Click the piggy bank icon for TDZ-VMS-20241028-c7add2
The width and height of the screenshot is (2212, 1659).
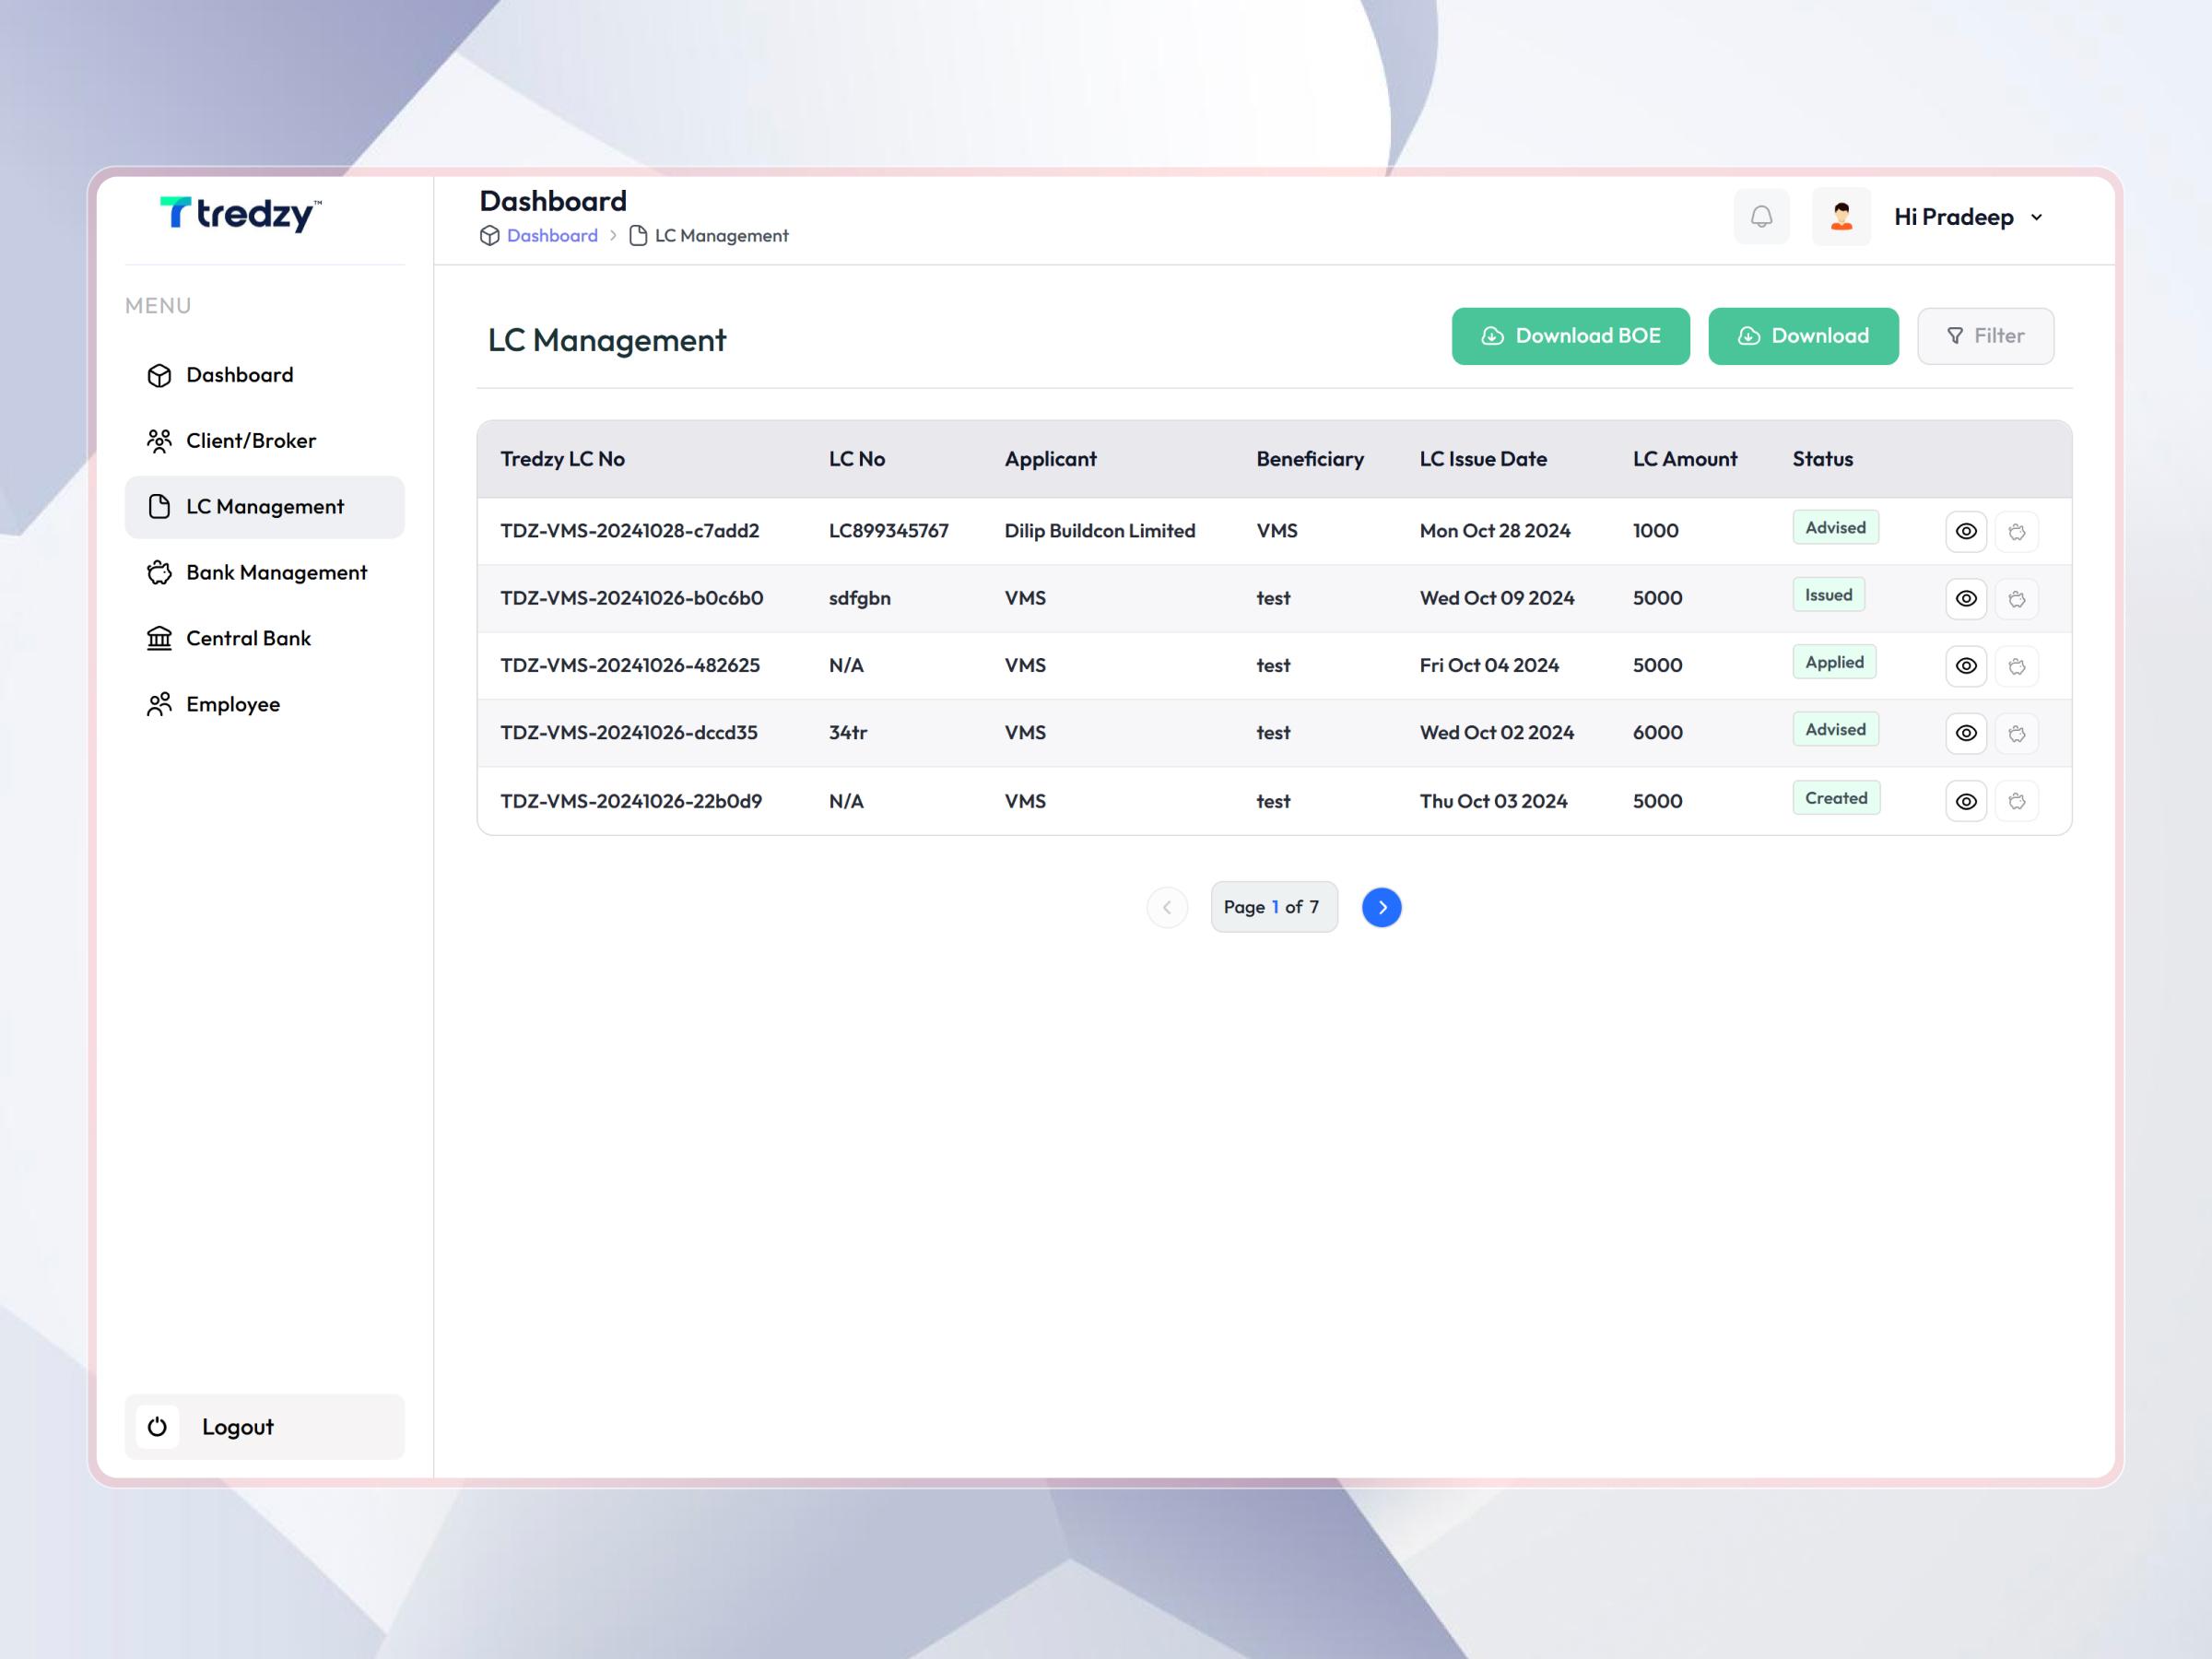click(2017, 531)
